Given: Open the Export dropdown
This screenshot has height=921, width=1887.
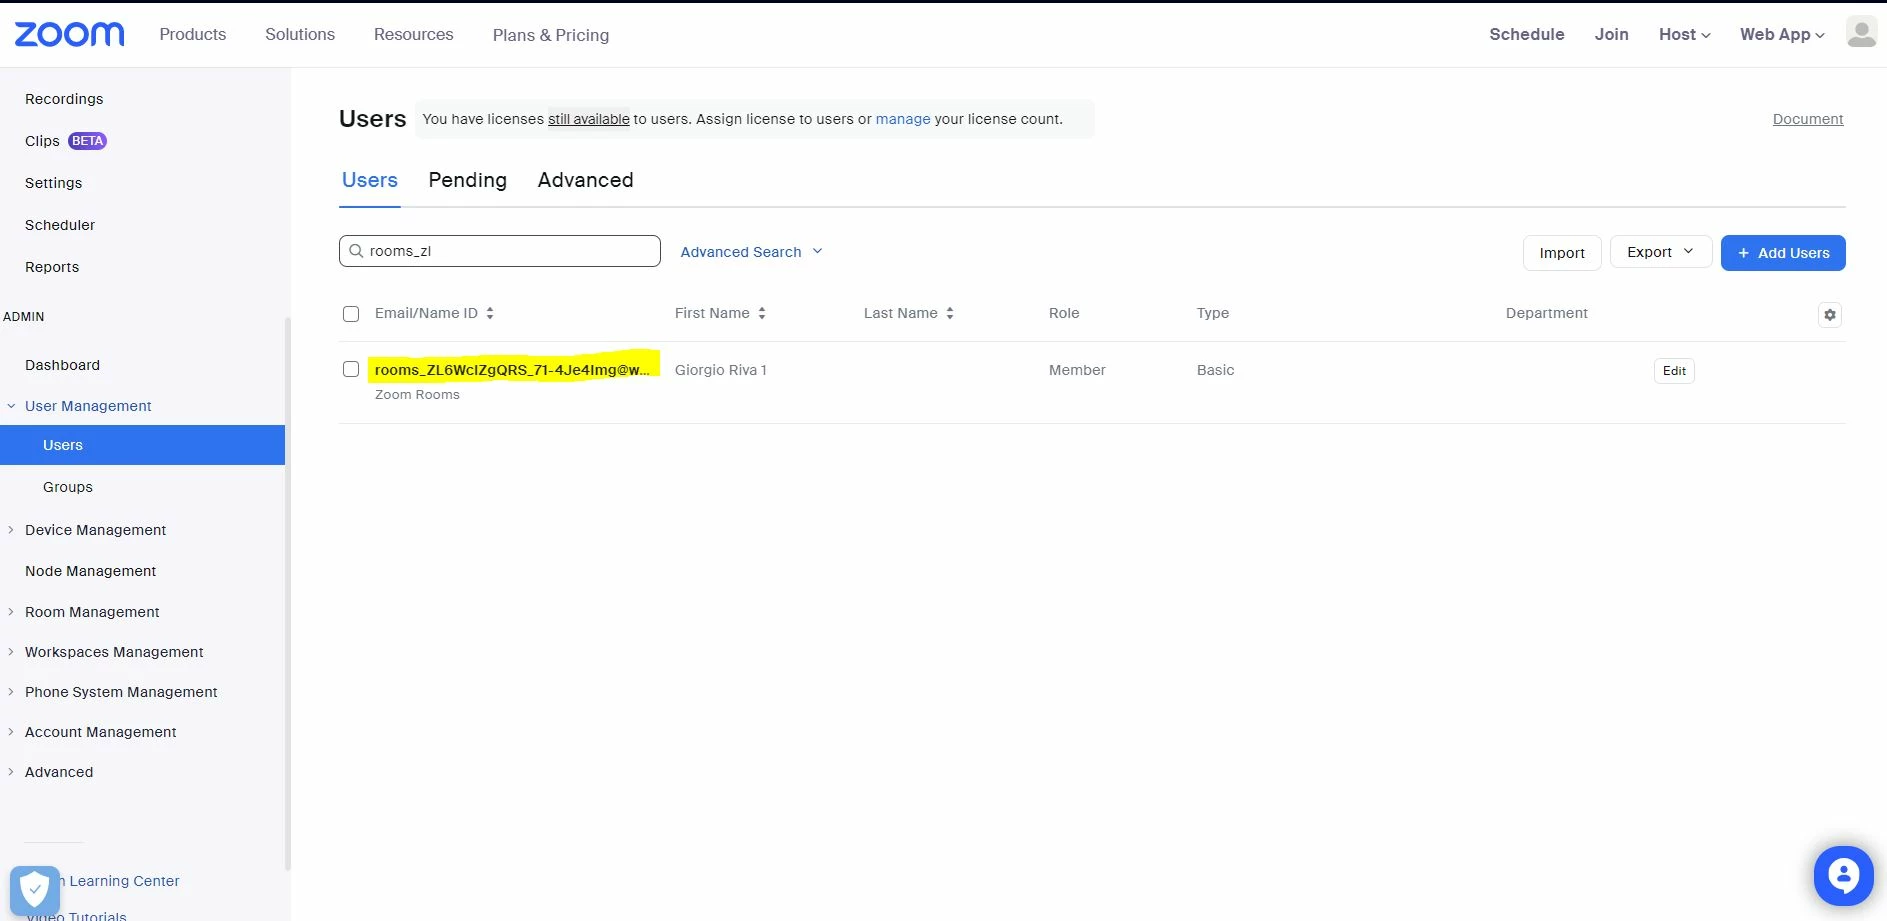Looking at the screenshot, I should tap(1660, 252).
